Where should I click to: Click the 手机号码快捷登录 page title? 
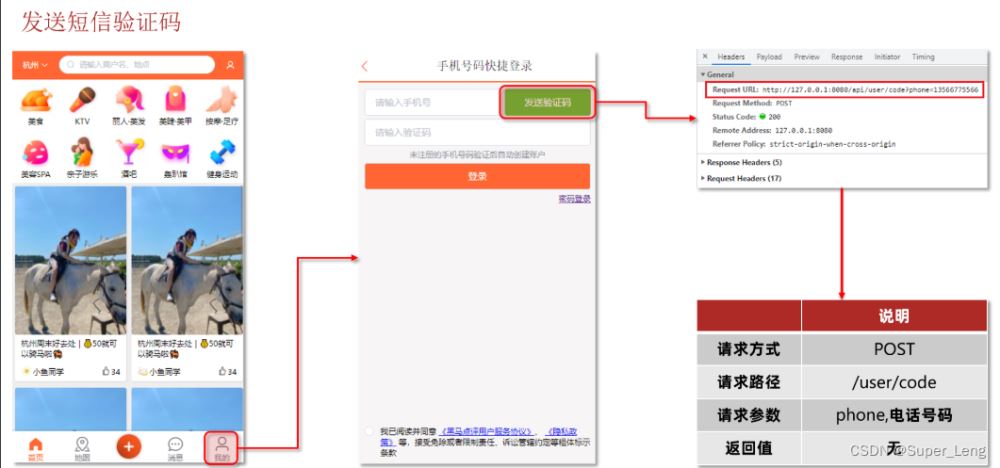(x=484, y=66)
